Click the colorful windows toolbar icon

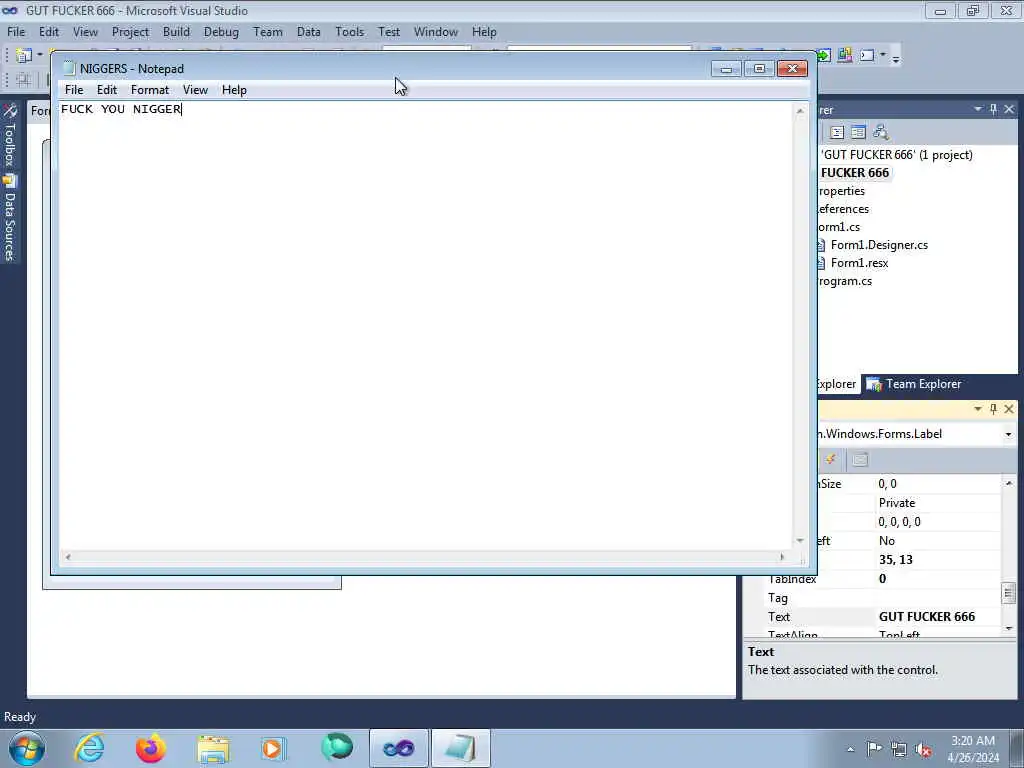pyautogui.click(x=844, y=56)
